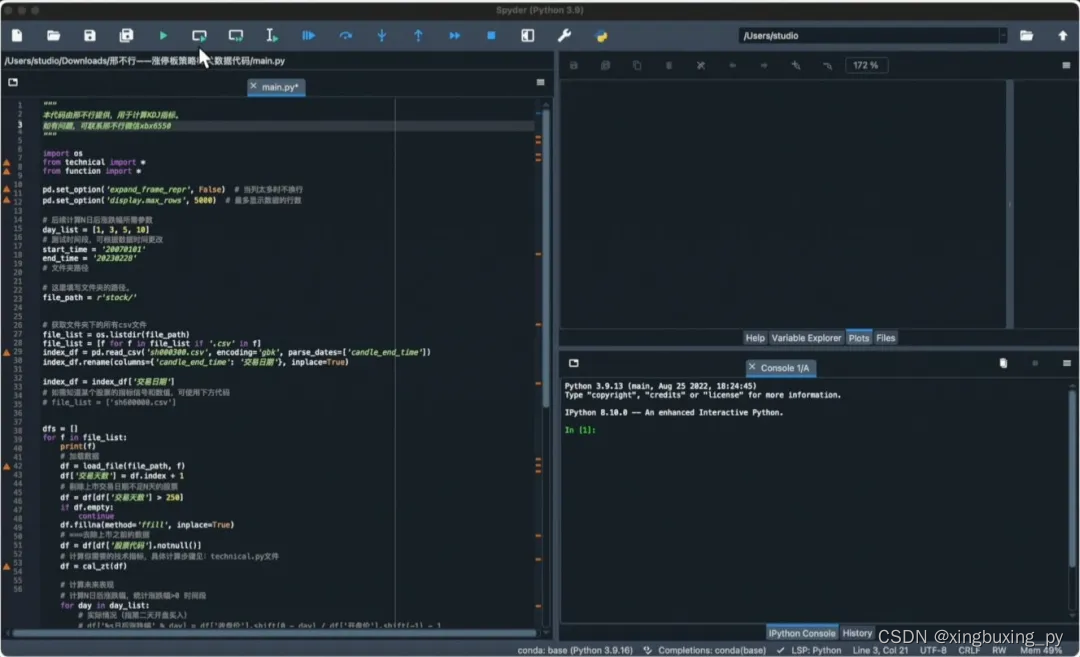The height and width of the screenshot is (657, 1080).
Task: Switch to the Help tab
Action: pyautogui.click(x=755, y=338)
